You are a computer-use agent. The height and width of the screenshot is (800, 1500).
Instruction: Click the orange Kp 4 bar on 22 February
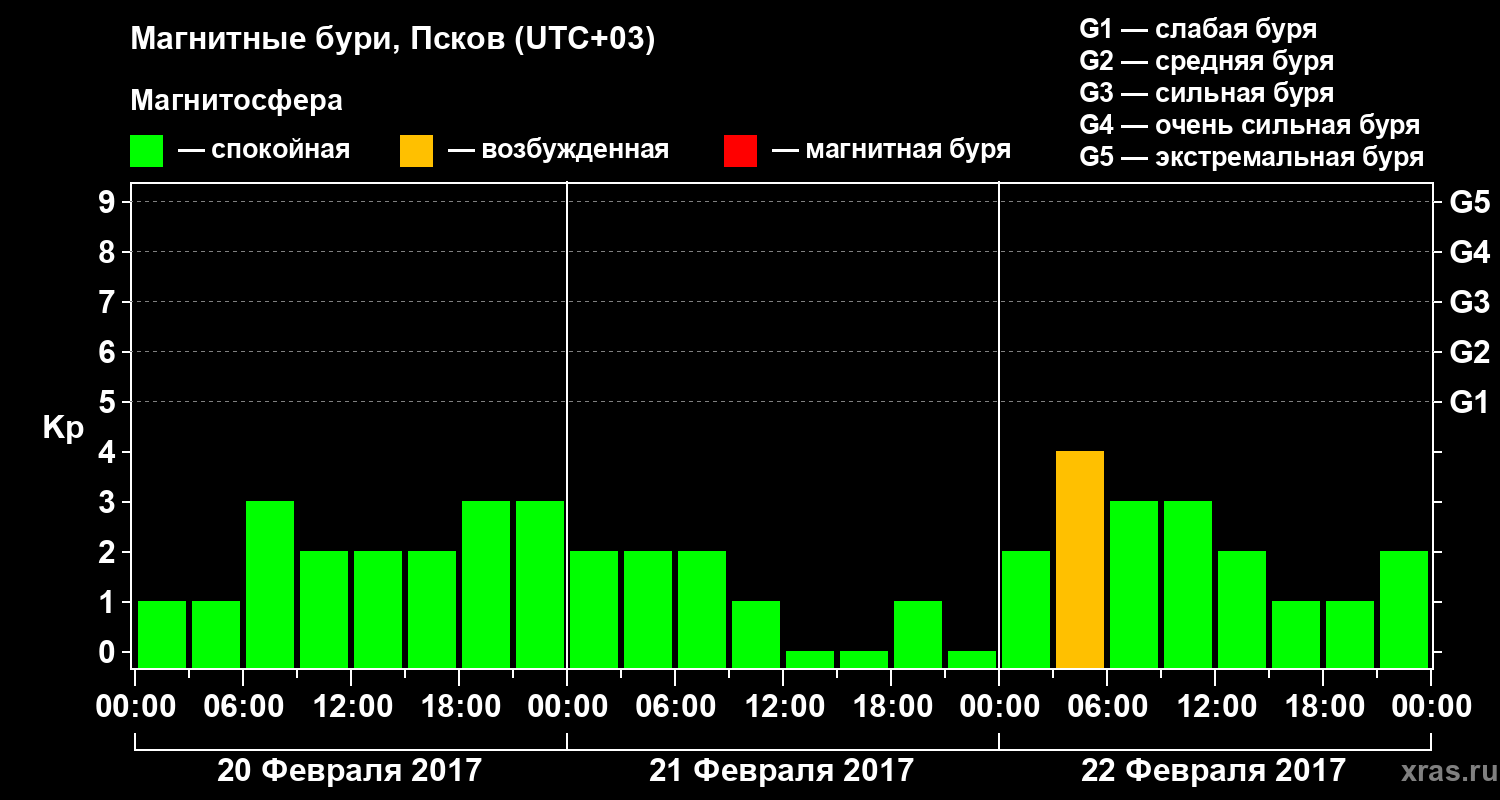[1080, 559]
